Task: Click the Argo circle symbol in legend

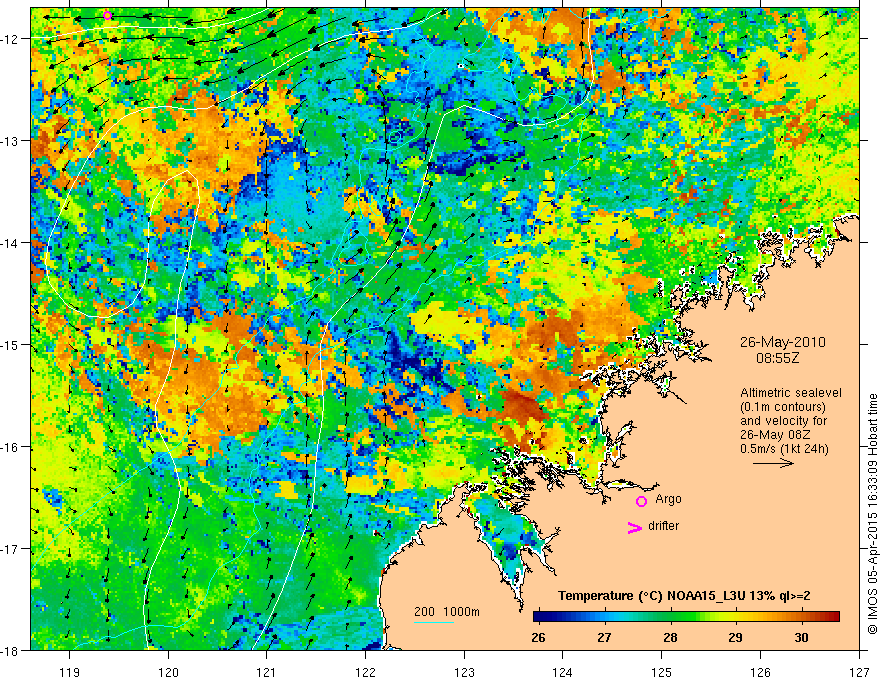Action: pos(641,501)
